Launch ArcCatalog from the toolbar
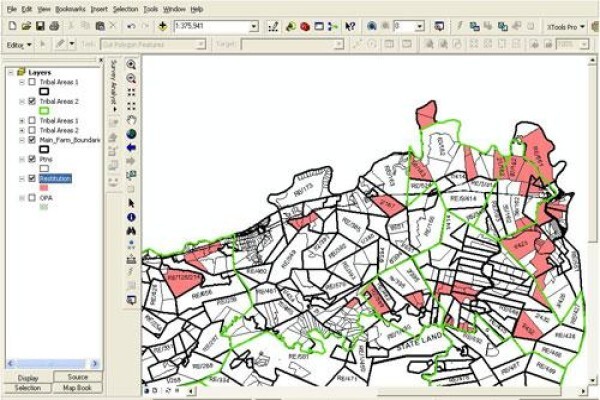 (291, 26)
